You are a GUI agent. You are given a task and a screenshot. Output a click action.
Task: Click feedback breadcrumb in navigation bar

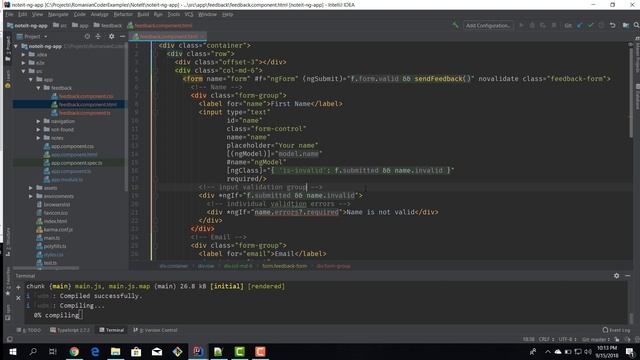tap(108, 25)
